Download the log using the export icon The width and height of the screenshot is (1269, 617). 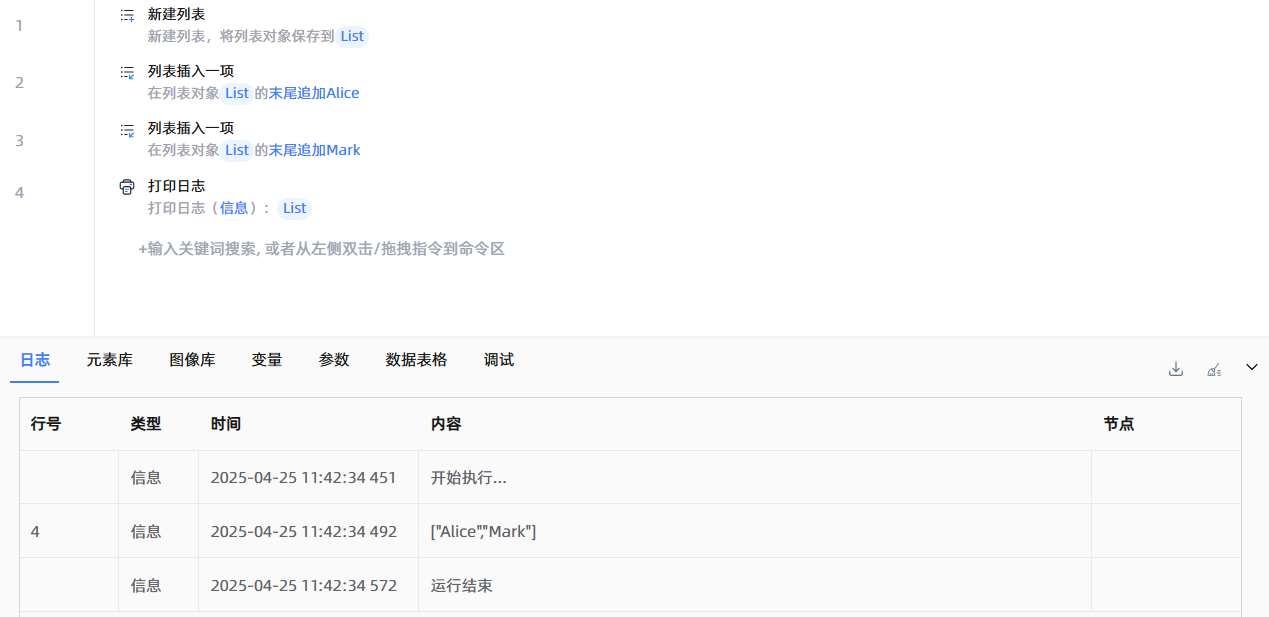(x=1176, y=369)
